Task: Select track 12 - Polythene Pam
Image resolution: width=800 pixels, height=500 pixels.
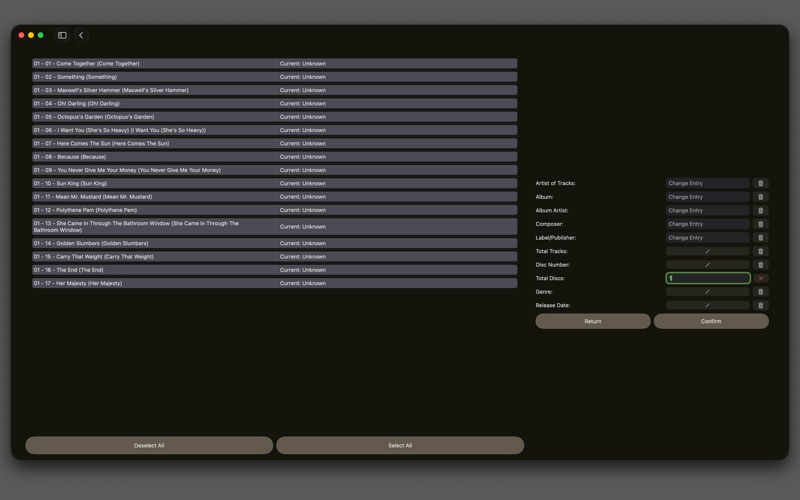Action: tap(274, 210)
